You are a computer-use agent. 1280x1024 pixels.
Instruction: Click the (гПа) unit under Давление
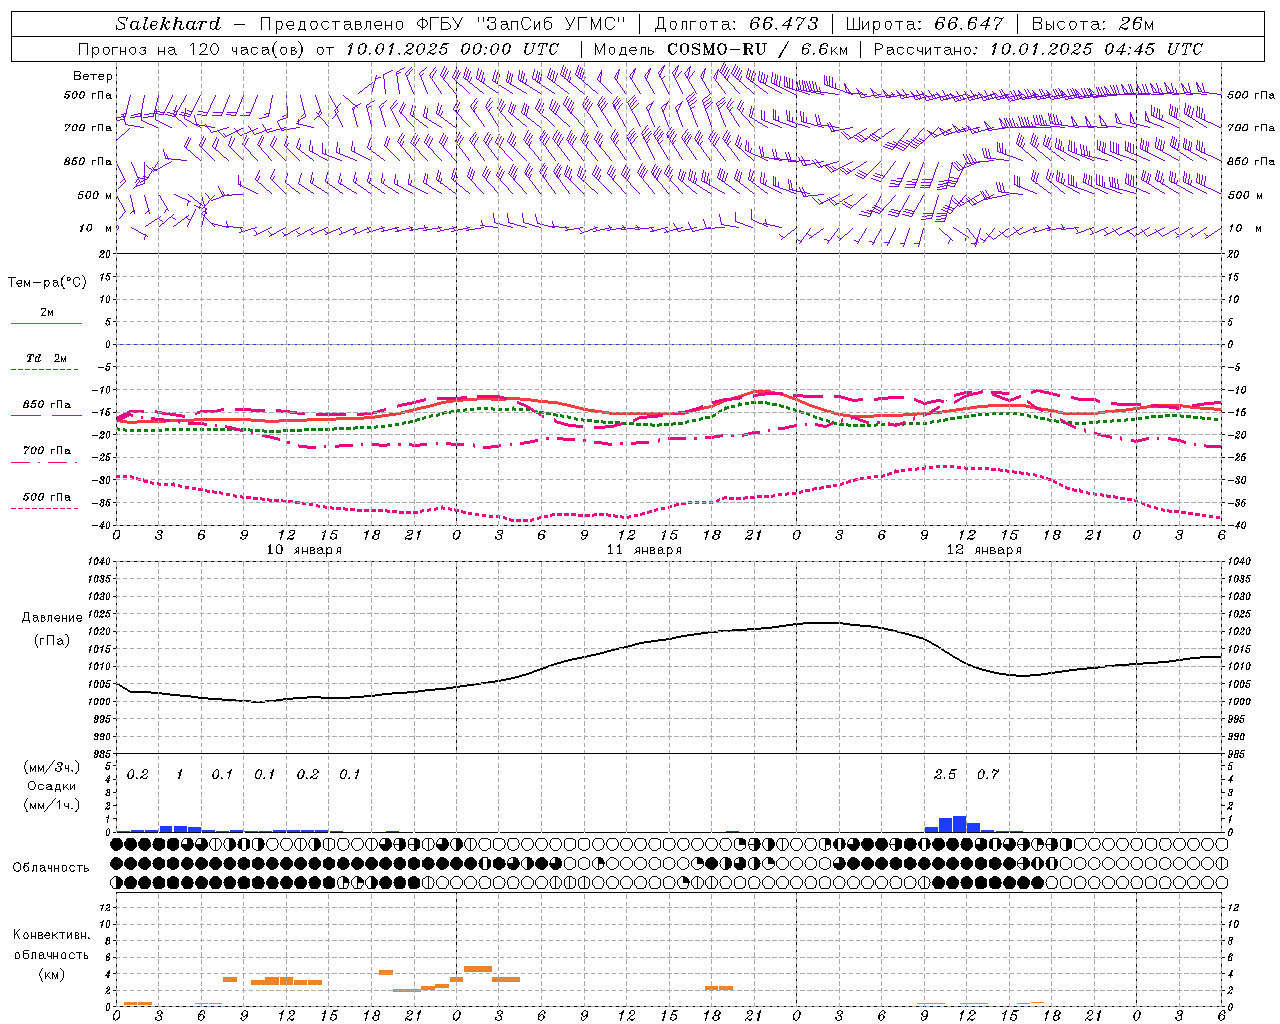(x=52, y=640)
